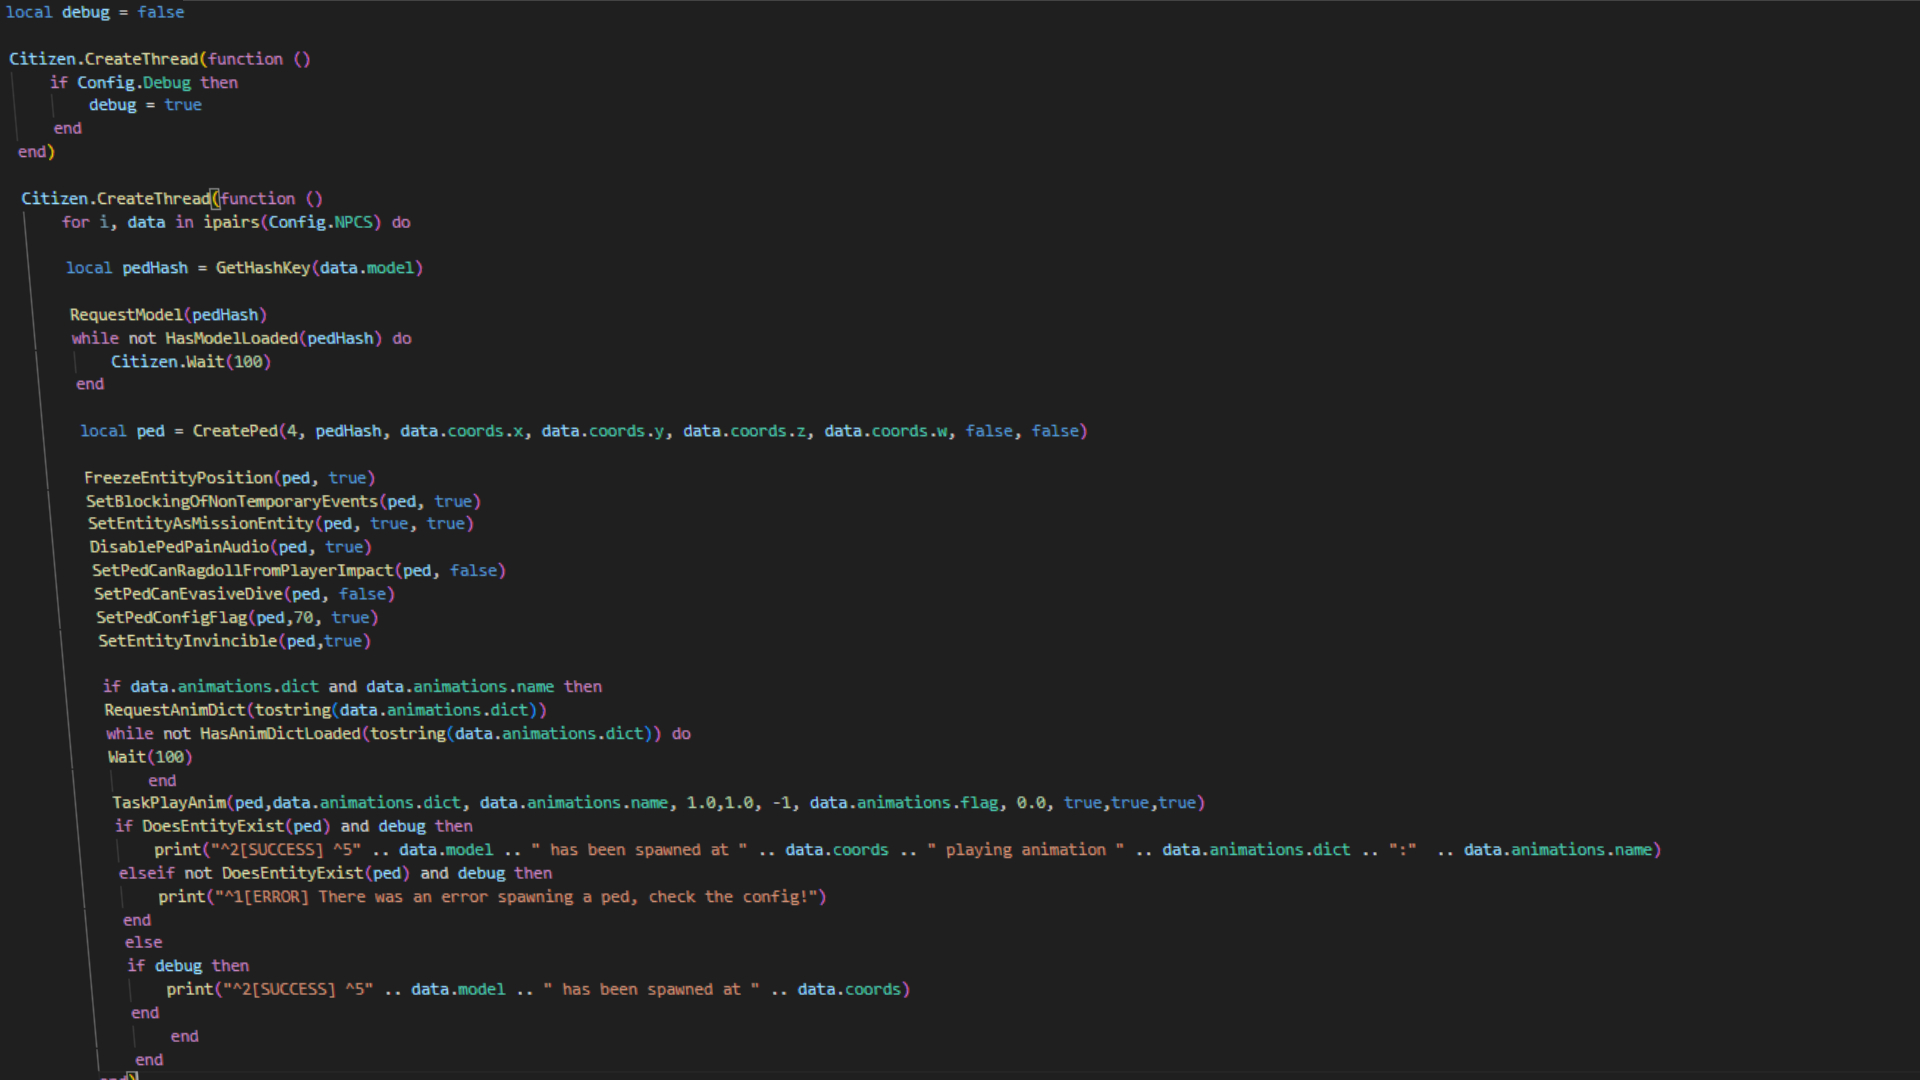Place cursor on FreezeEntityPosition line
Screen dimensions: 1920x1080
click(x=178, y=478)
